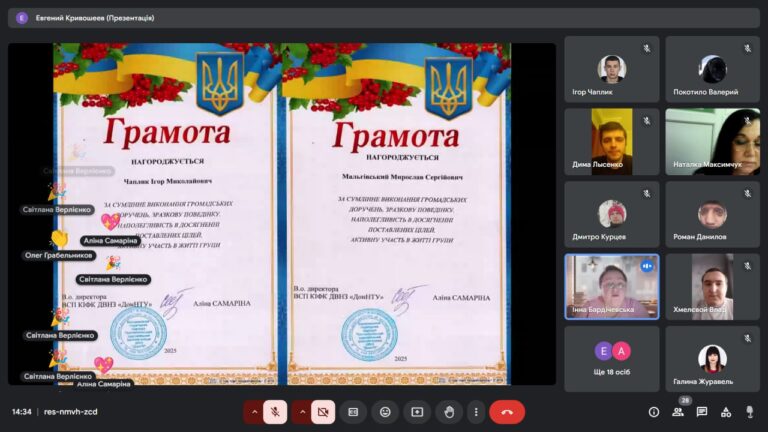
Task: Open the activities panel
Action: point(726,412)
